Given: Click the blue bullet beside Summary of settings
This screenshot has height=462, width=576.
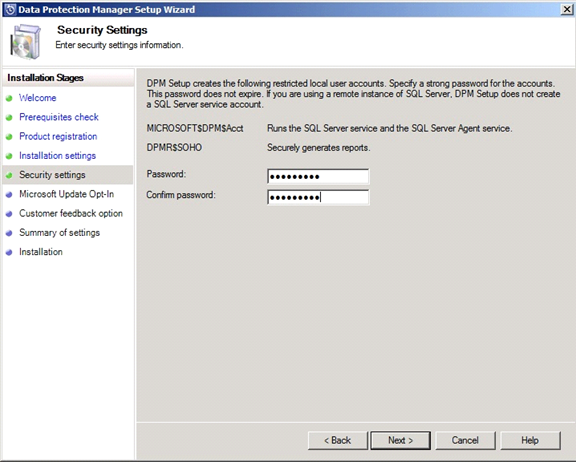Looking at the screenshot, I should [x=10, y=233].
